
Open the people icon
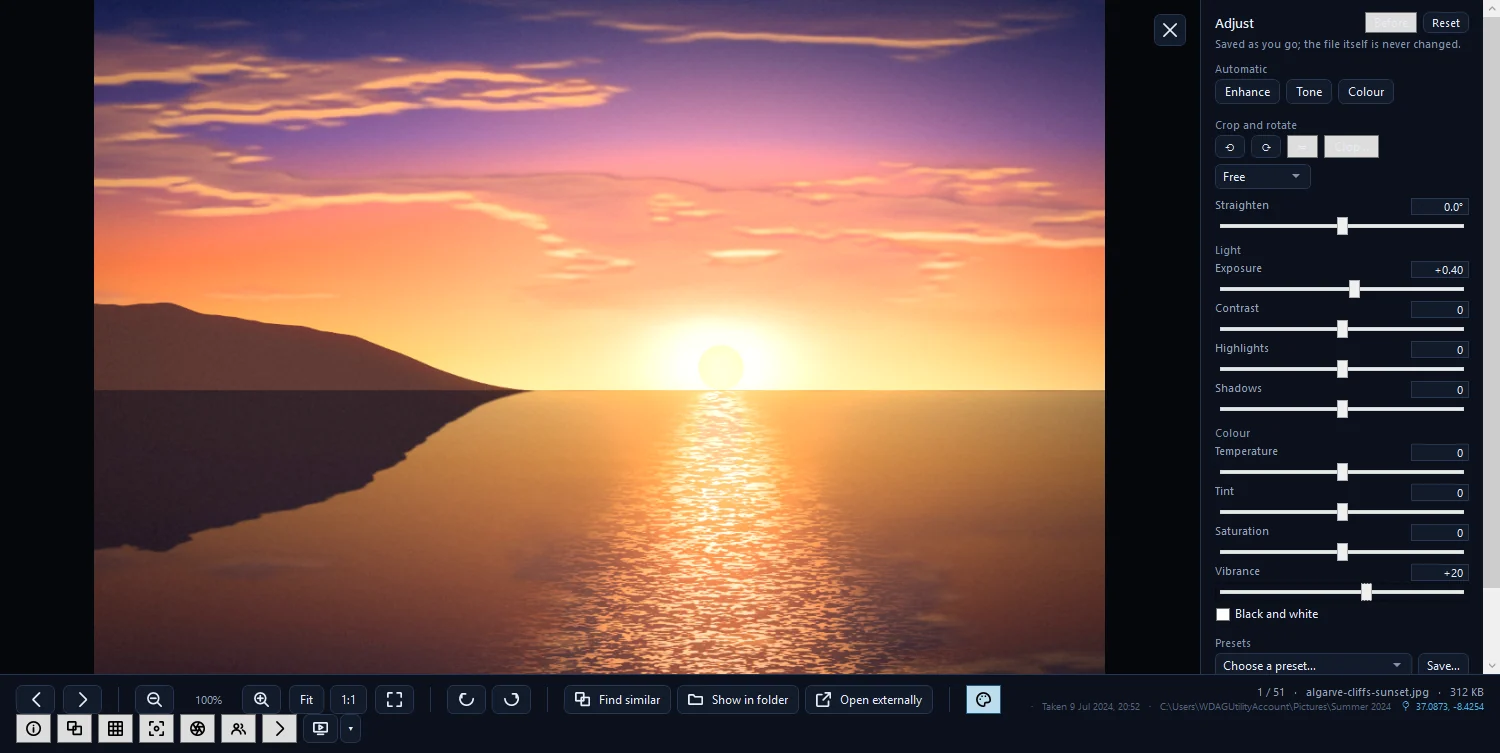(238, 728)
